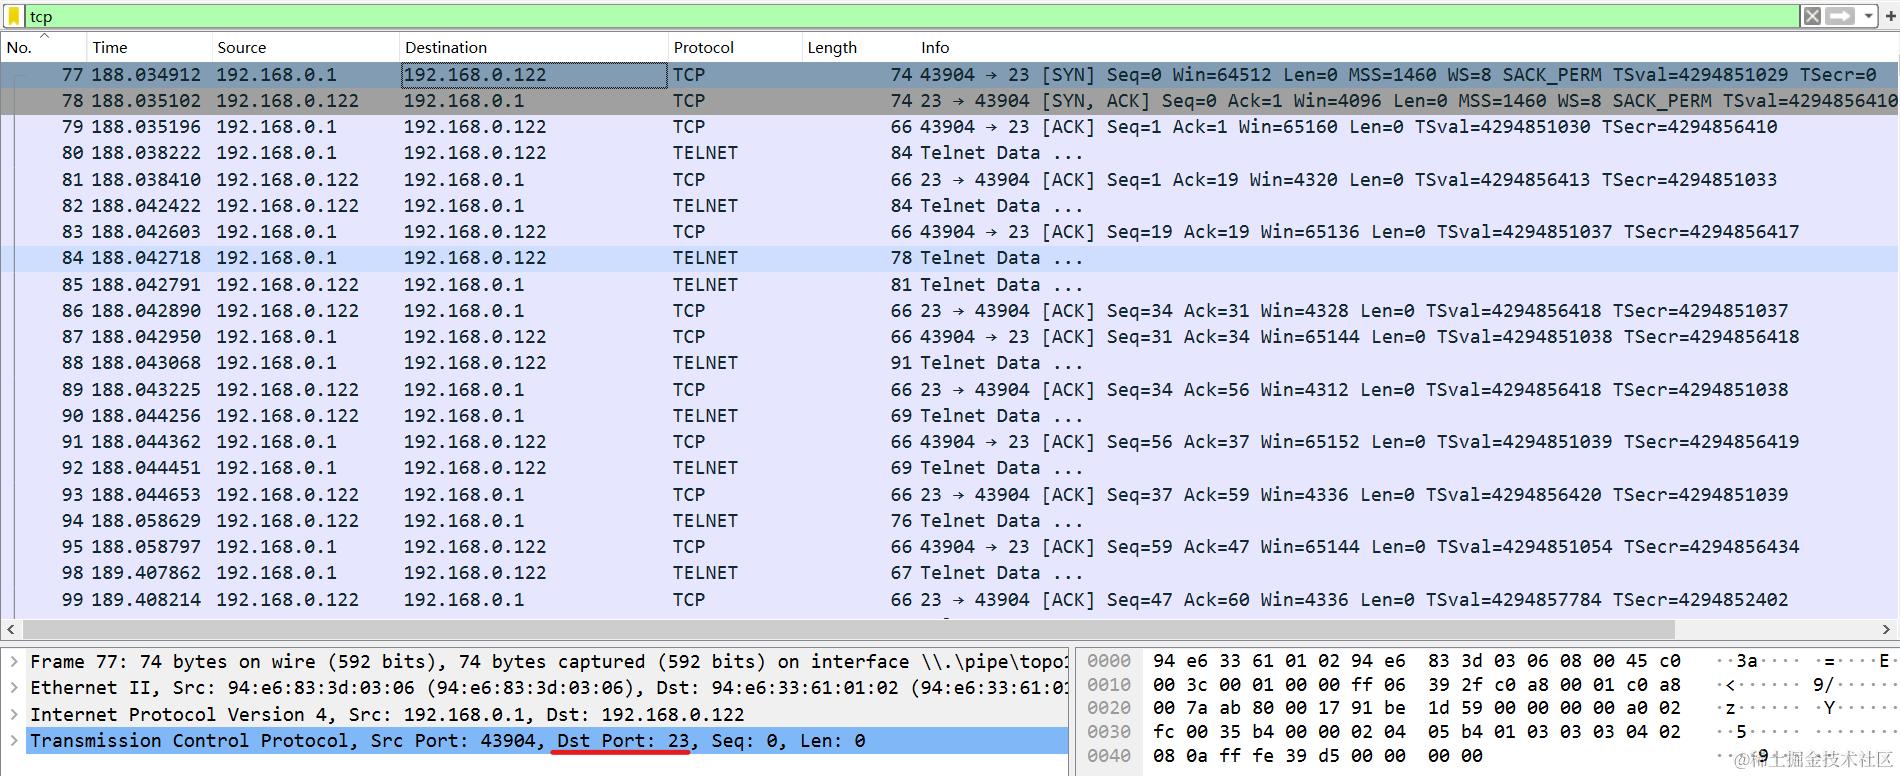The image size is (1900, 776).
Task: Select packet 78 SYN, ACK row
Action: (949, 101)
